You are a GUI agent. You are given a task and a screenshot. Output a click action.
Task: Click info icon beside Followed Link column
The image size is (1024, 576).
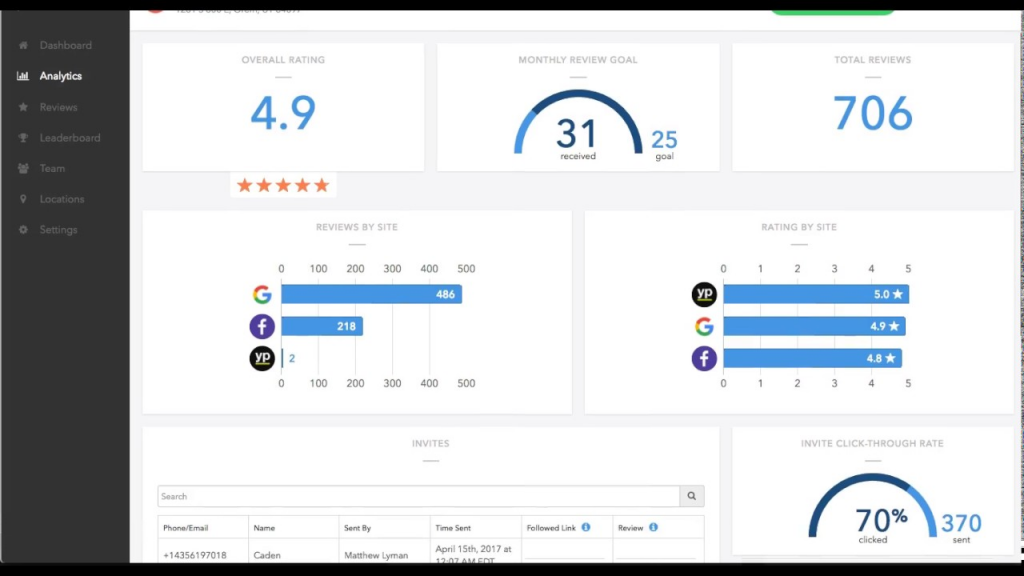586,527
